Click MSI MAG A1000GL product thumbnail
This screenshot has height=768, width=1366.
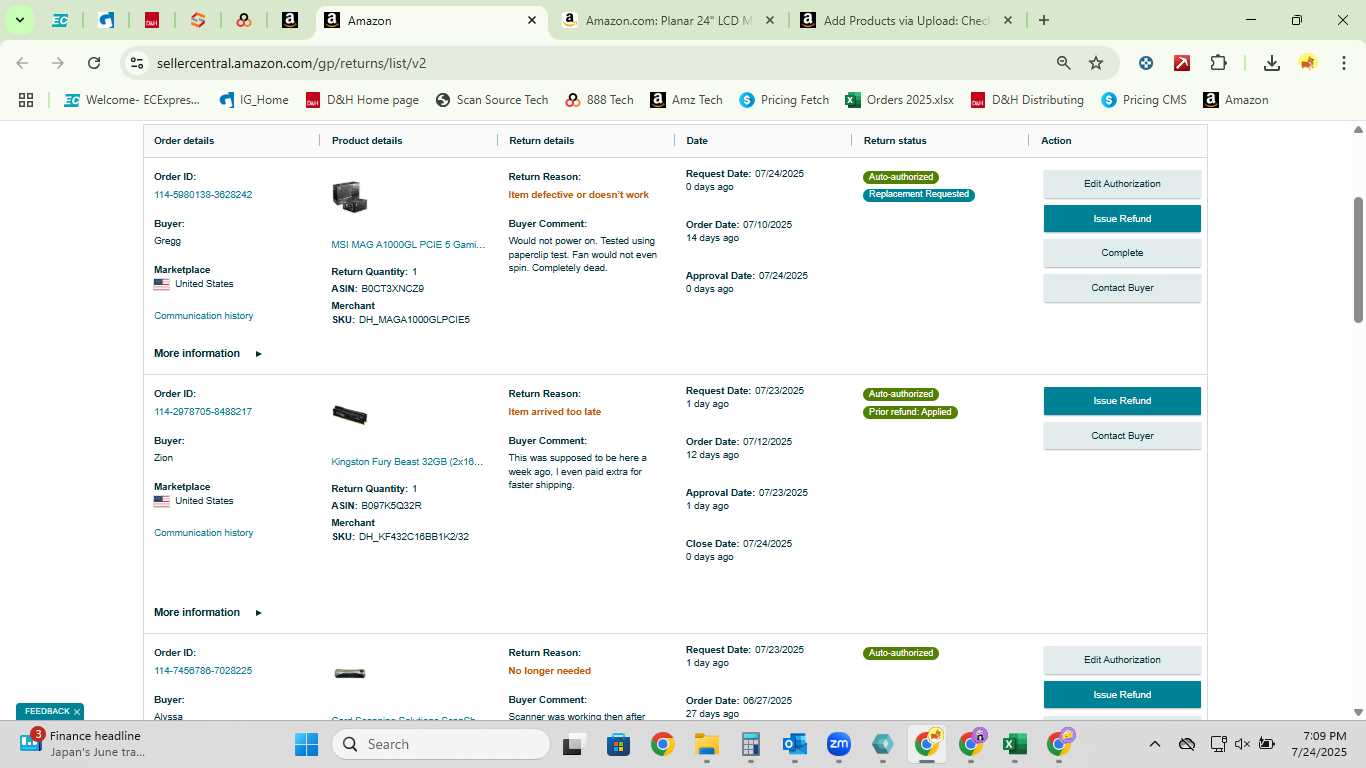pyautogui.click(x=350, y=197)
